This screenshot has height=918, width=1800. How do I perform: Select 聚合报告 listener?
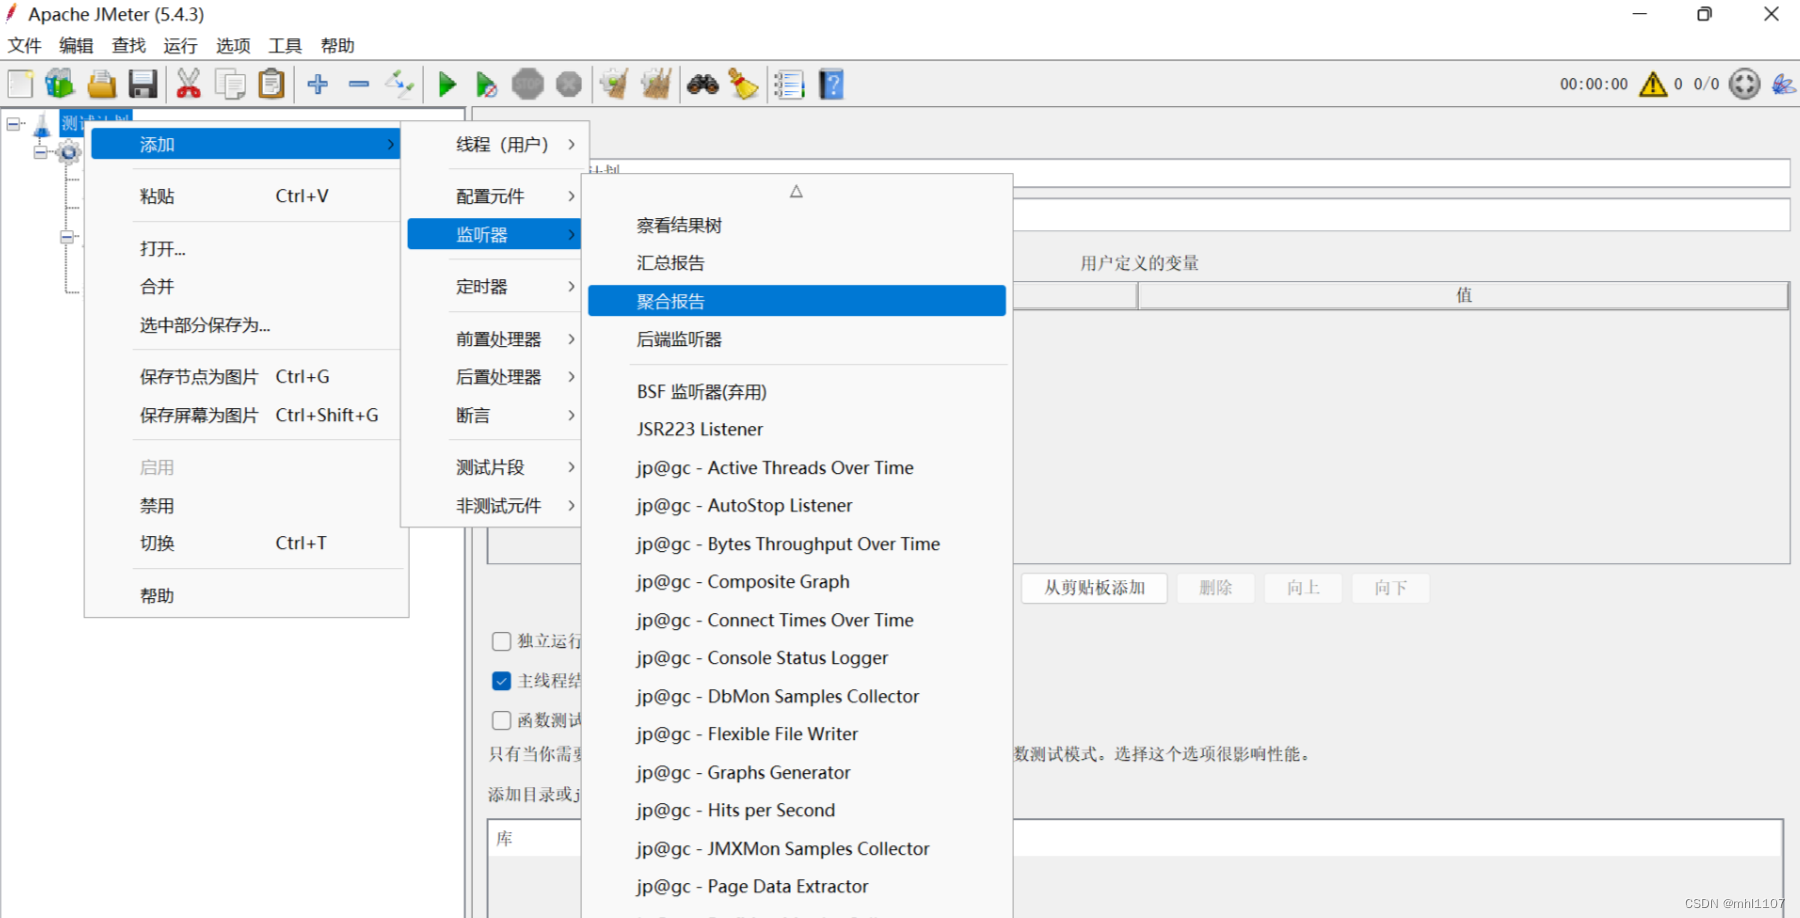click(x=797, y=301)
